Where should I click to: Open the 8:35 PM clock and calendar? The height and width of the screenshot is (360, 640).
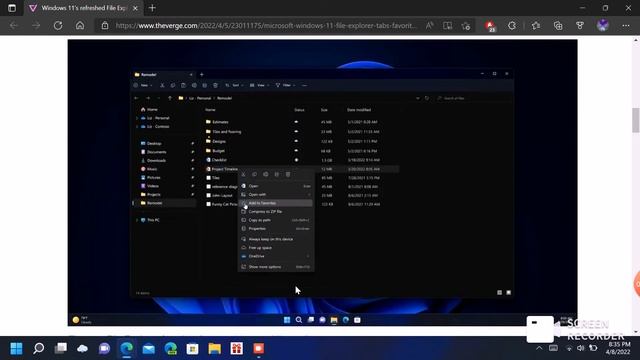point(618,348)
